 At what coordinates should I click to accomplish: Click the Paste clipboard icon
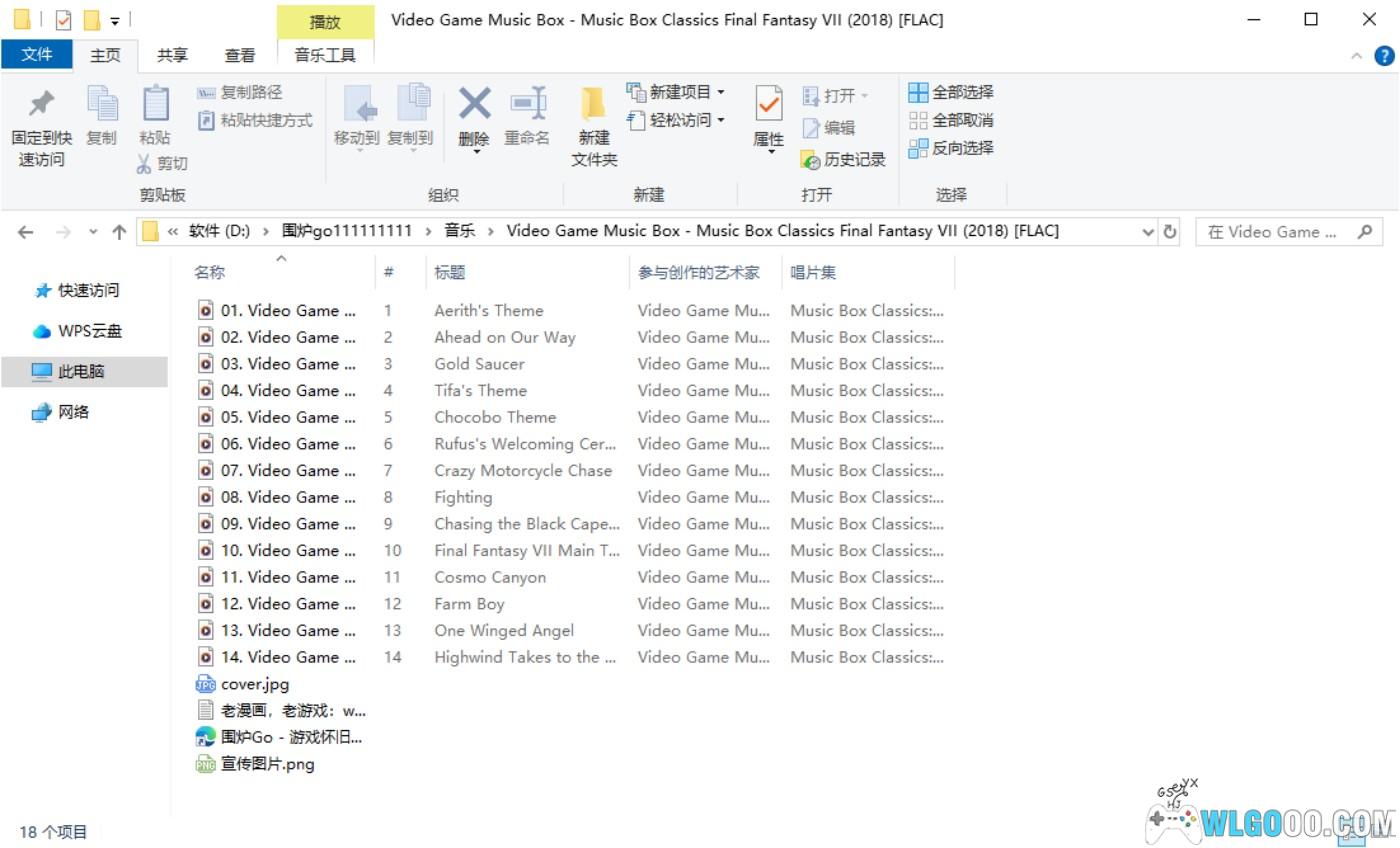155,105
